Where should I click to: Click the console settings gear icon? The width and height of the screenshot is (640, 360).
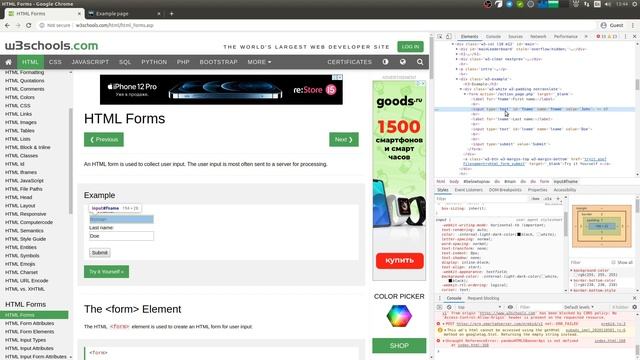tap(634, 307)
